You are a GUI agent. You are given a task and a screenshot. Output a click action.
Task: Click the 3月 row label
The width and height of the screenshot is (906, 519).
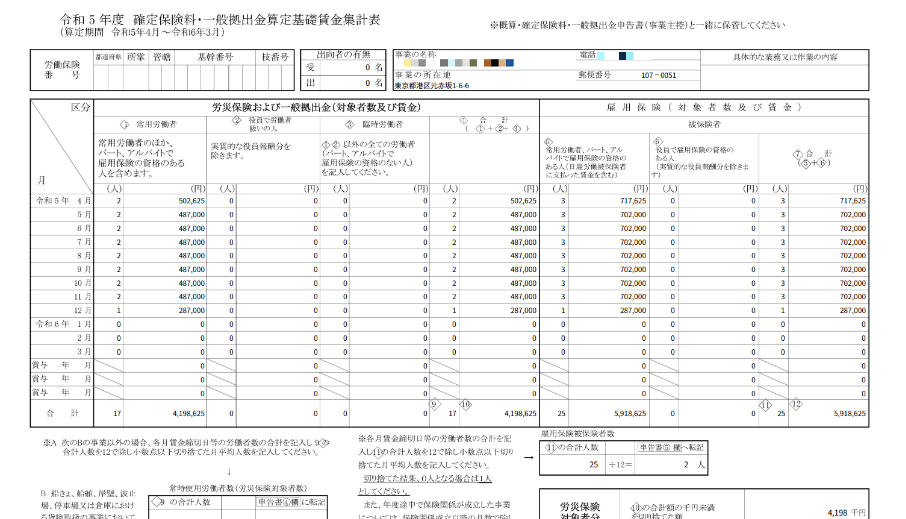click(84, 351)
